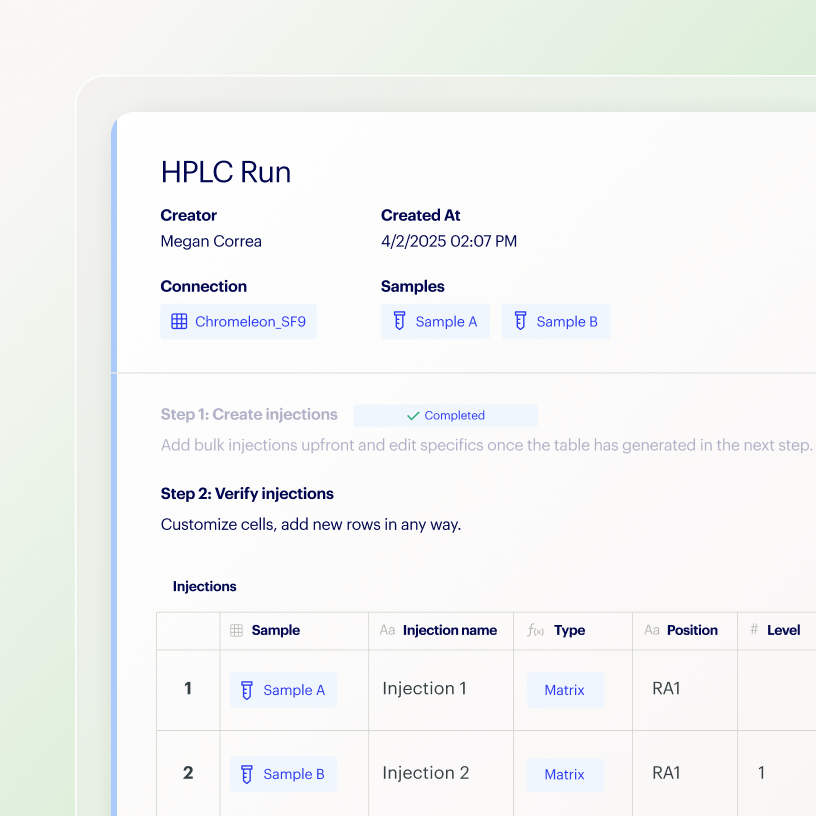This screenshot has width=816, height=816.
Task: Click creator name Megan Correa
Action: [211, 241]
